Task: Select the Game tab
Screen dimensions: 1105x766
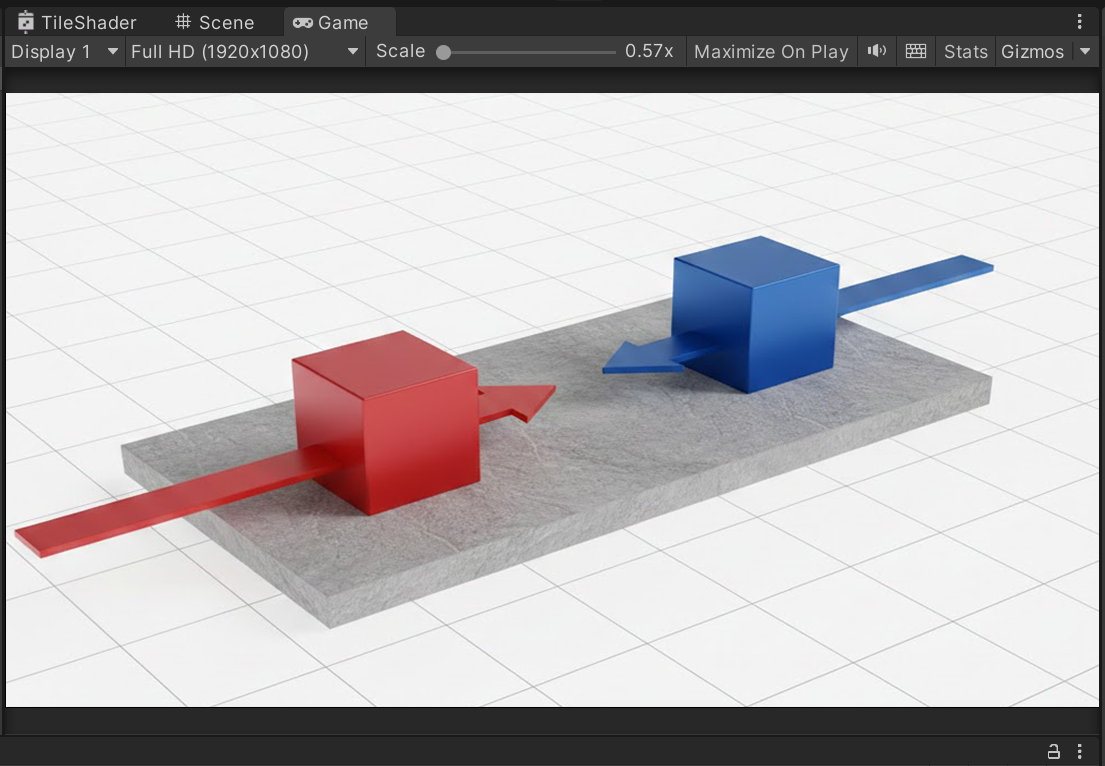Action: [331, 22]
